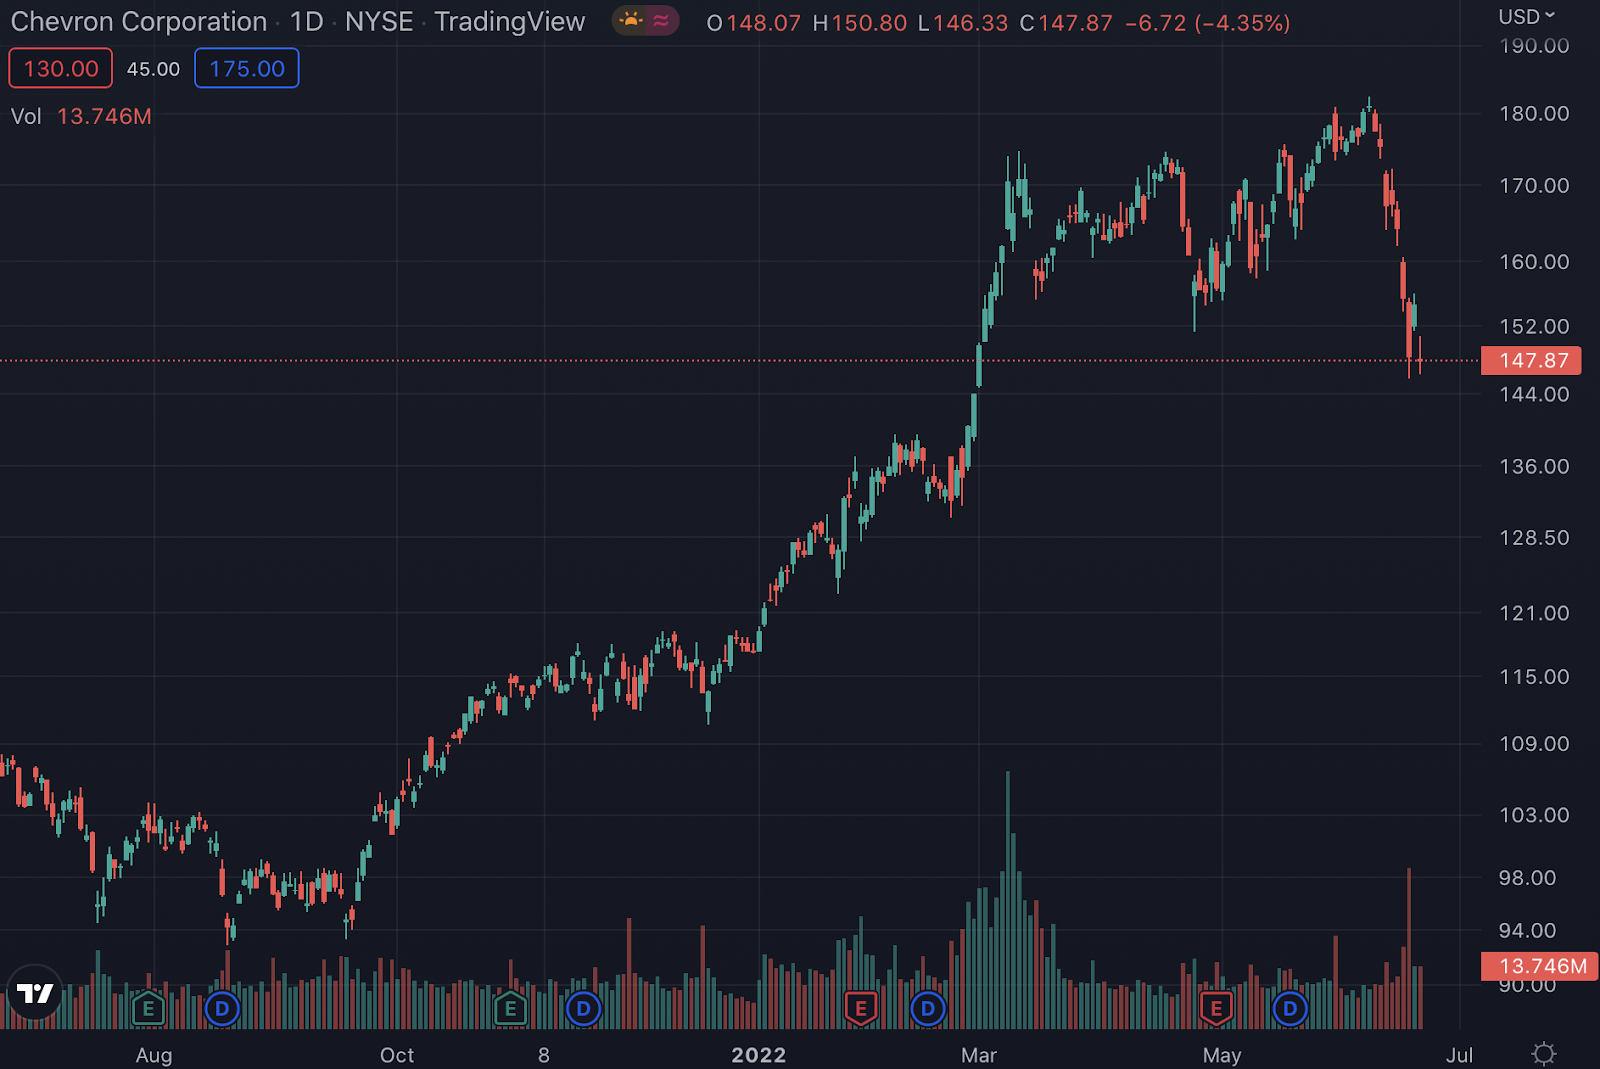This screenshot has width=1600, height=1069.
Task: Click the red 13.746M volume tag on price axis
Action: [x=1540, y=966]
